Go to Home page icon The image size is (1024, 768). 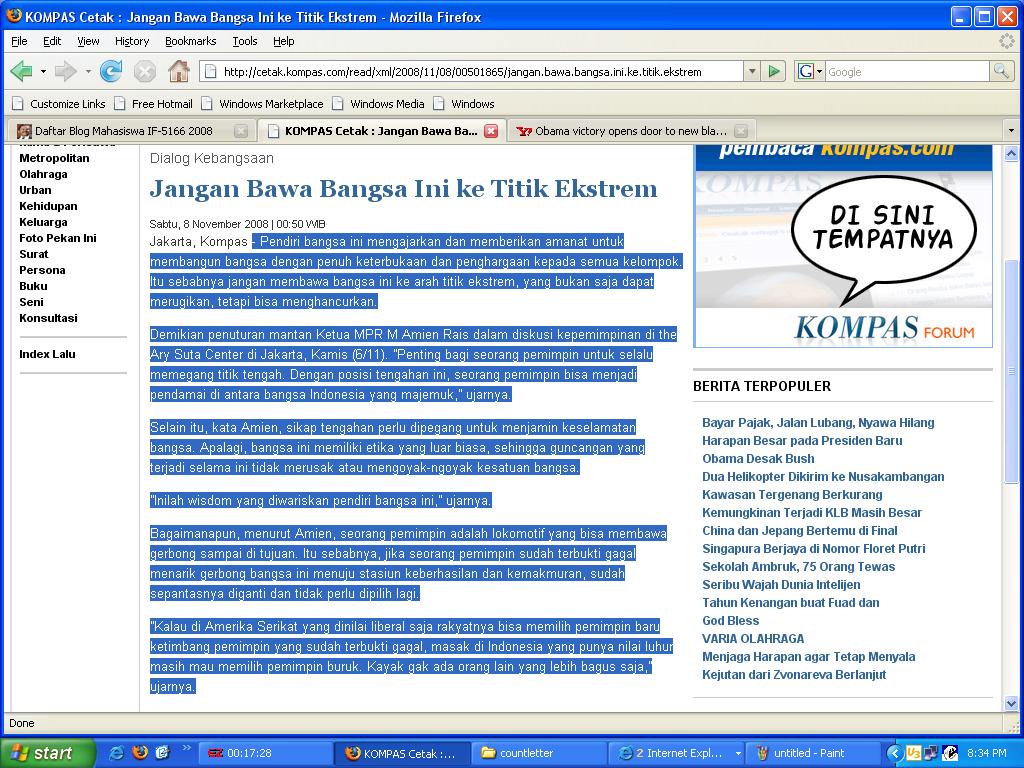tap(178, 71)
